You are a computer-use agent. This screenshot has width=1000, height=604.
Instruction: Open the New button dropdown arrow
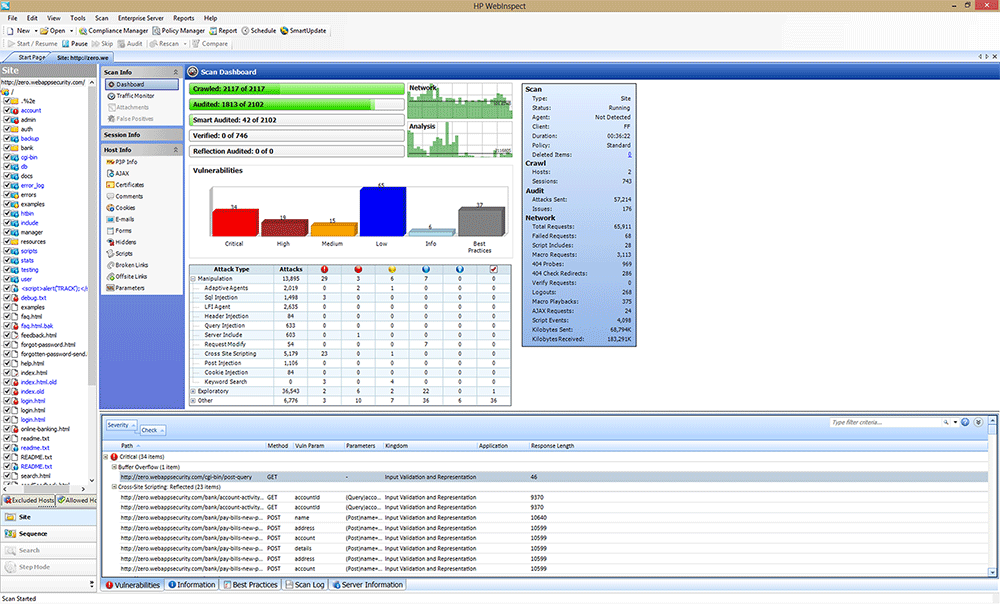[36, 31]
